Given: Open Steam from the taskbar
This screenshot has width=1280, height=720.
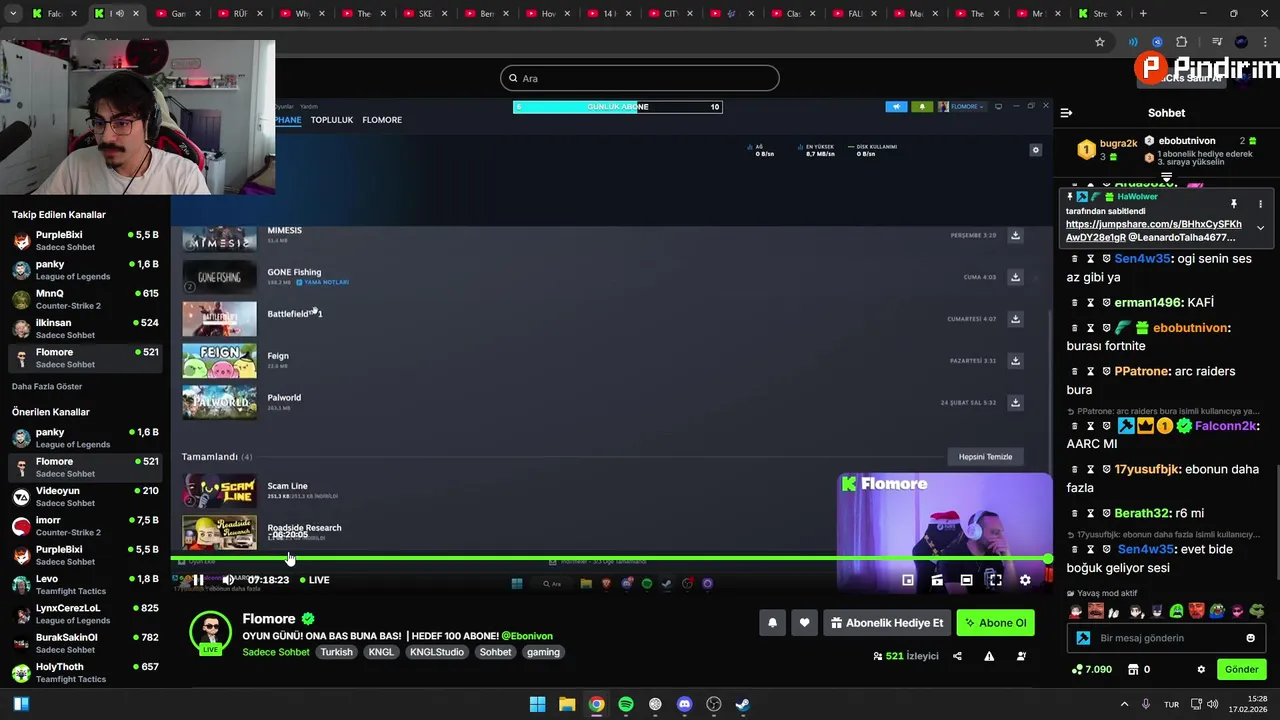Looking at the screenshot, I should click(743, 704).
